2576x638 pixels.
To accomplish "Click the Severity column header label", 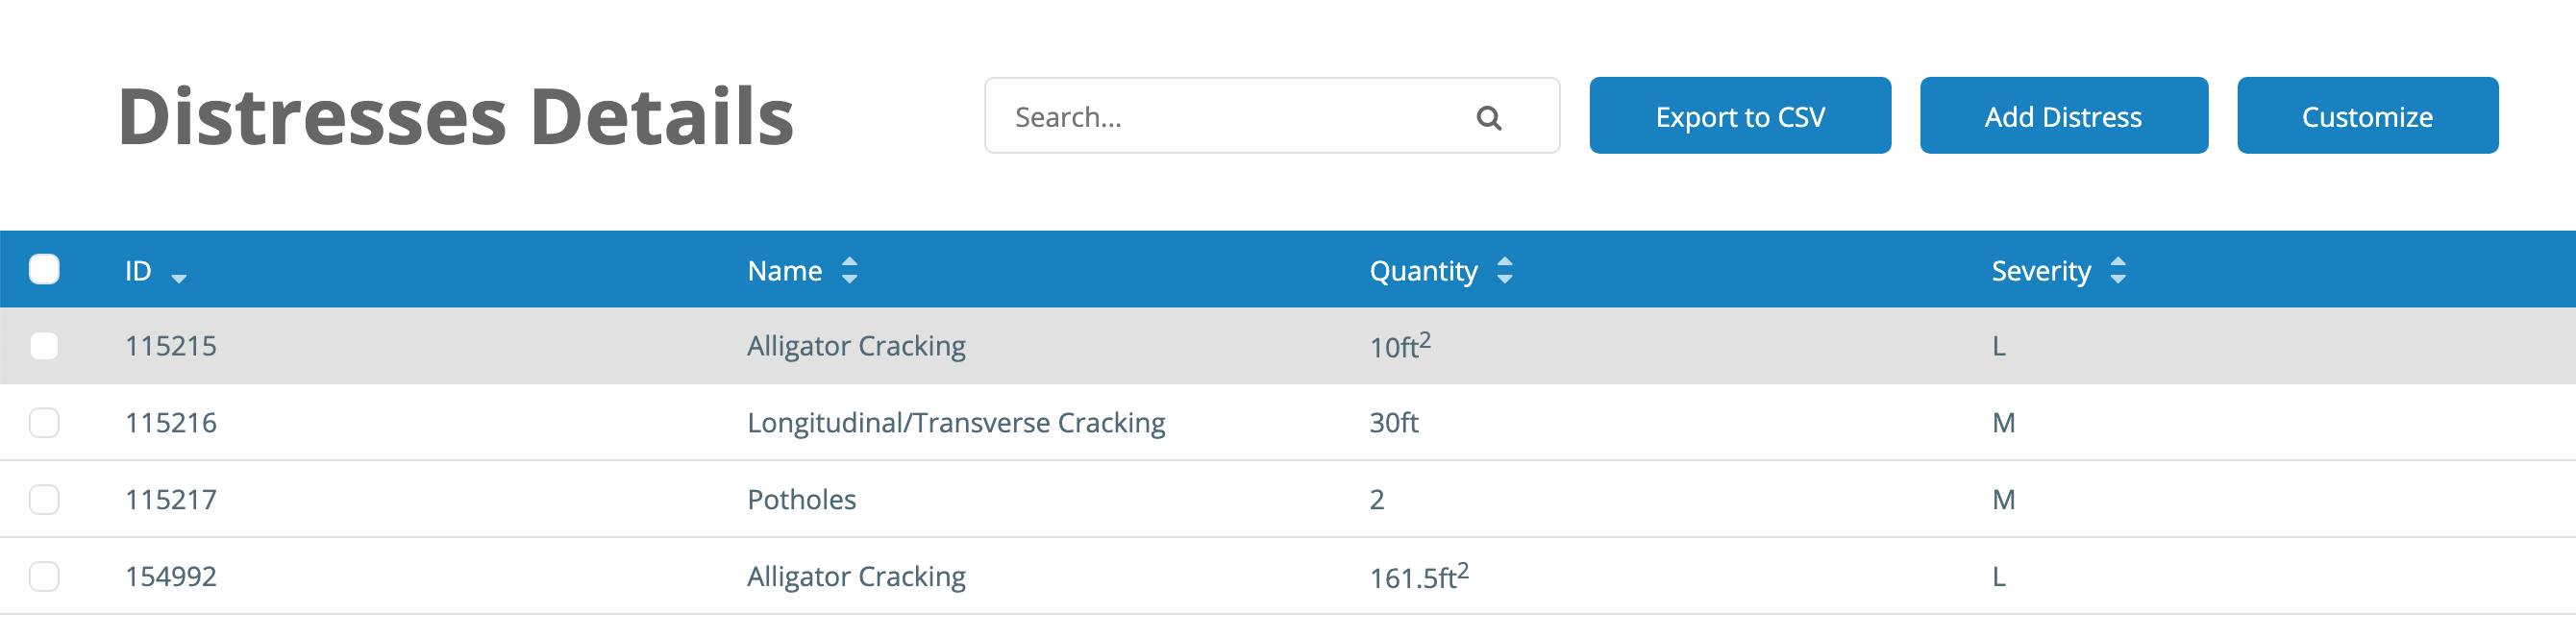I will (x=2040, y=271).
